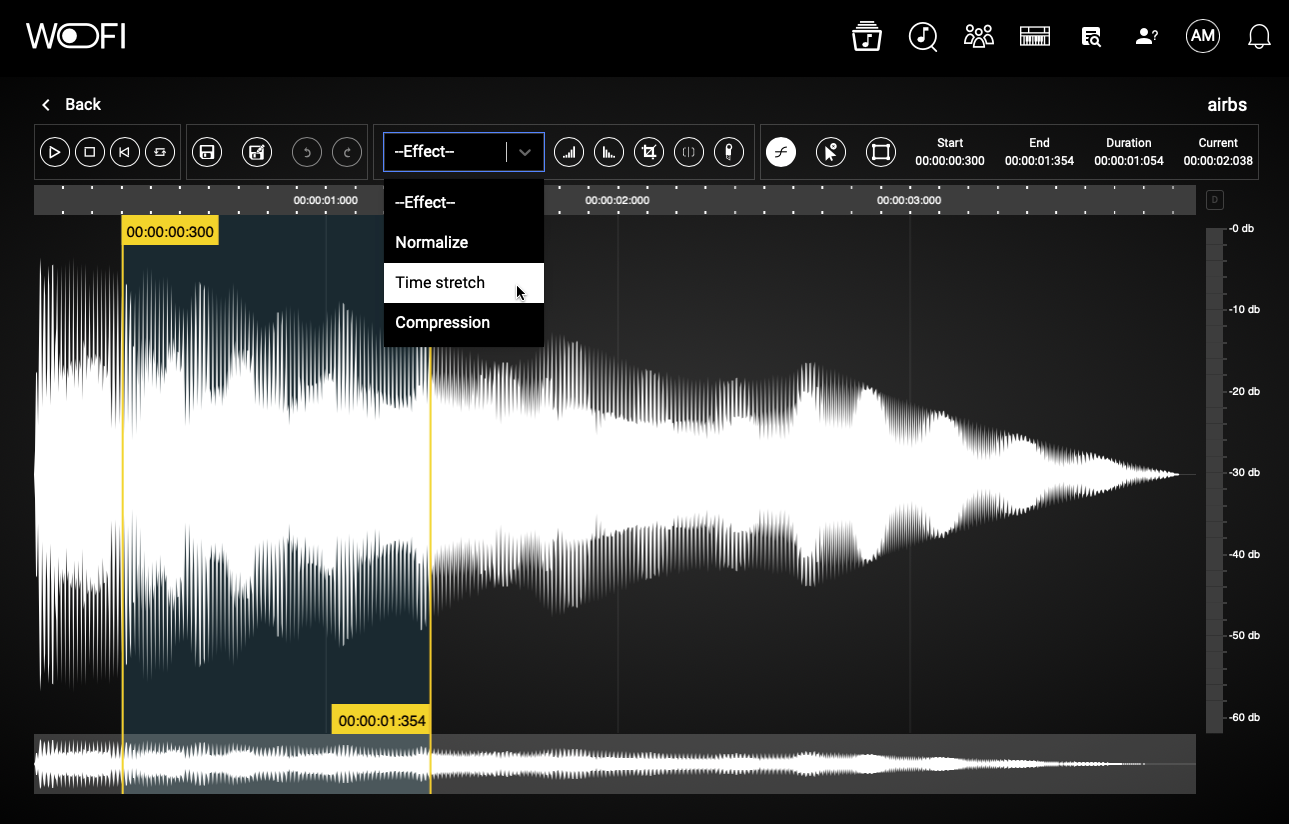Toggle the small D button above meter
Screen dimensions: 1289x824
[x=1215, y=200]
